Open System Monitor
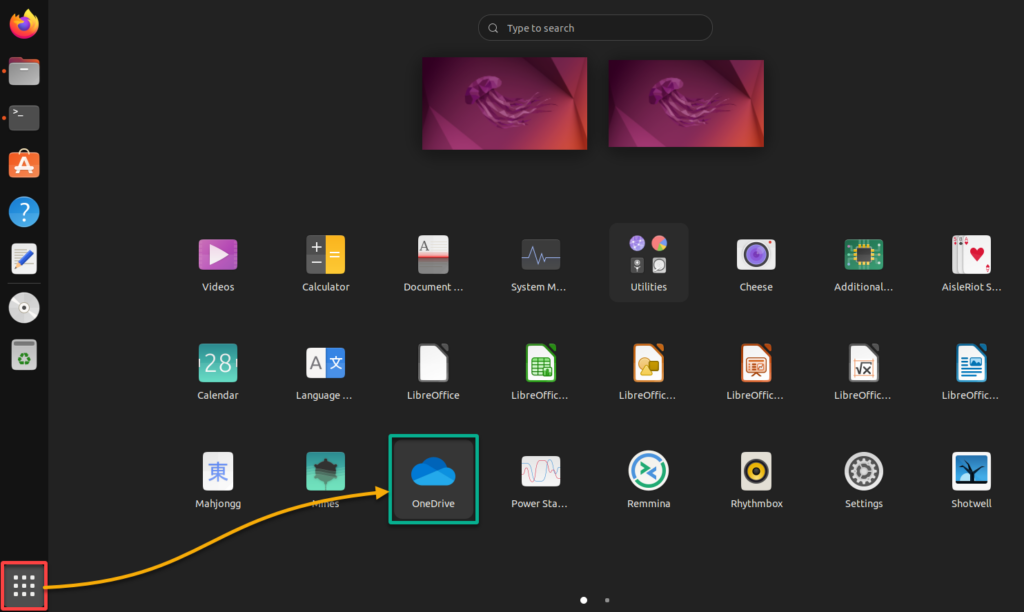Screen dimensions: 1024x612 (541, 254)
